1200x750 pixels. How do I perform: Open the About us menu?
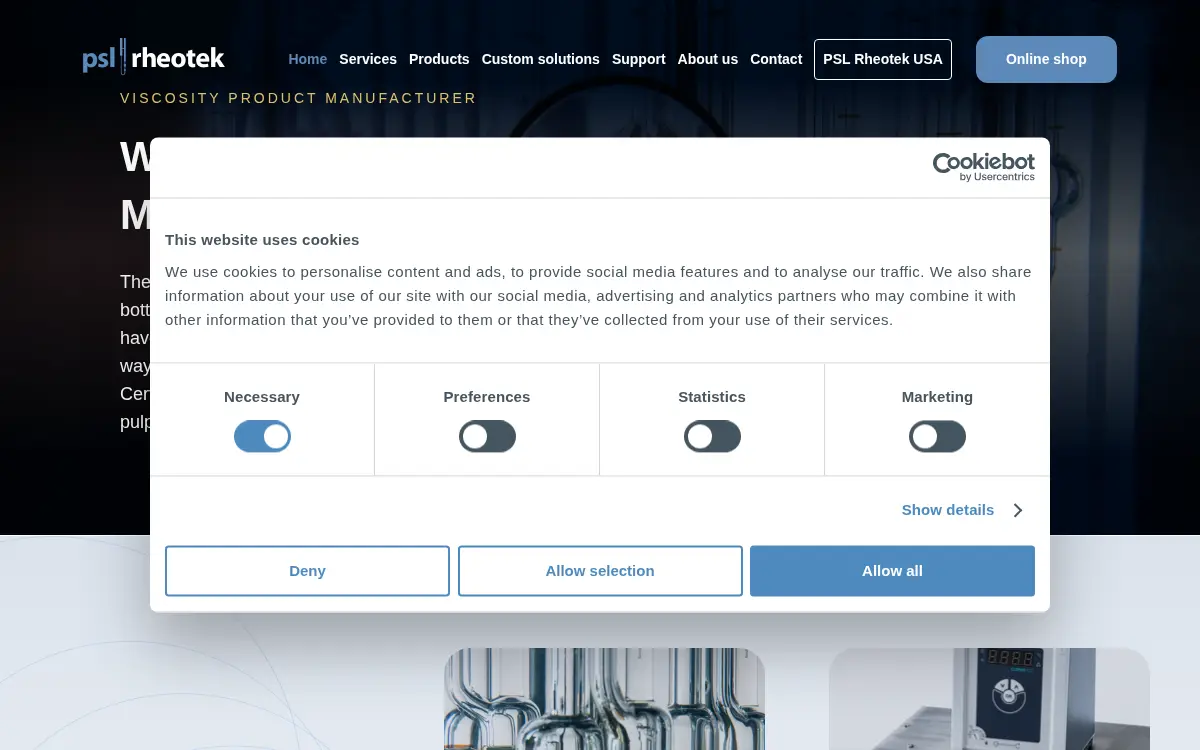[x=708, y=59]
